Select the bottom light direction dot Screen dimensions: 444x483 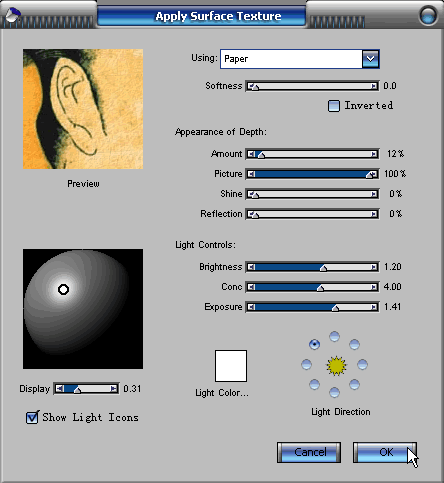pyautogui.click(x=334, y=392)
